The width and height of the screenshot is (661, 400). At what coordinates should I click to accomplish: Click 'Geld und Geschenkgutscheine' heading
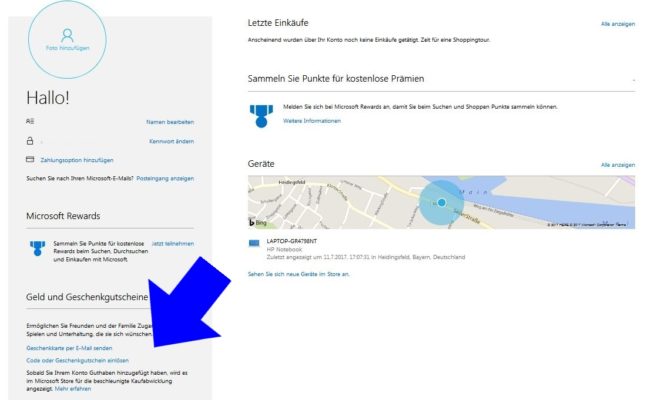point(87,297)
